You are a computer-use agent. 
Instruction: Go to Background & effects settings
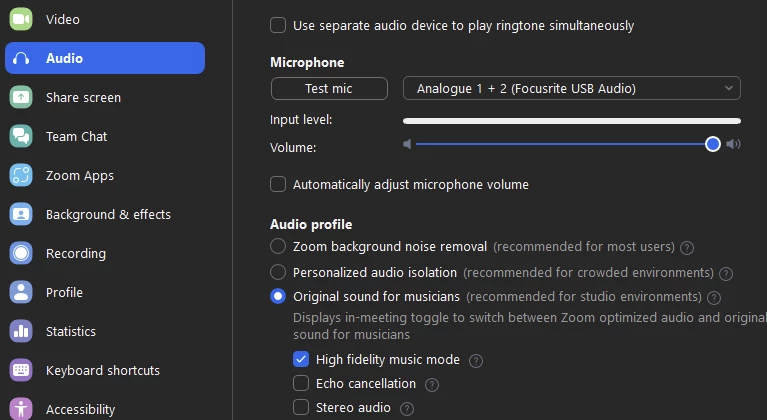[105, 214]
